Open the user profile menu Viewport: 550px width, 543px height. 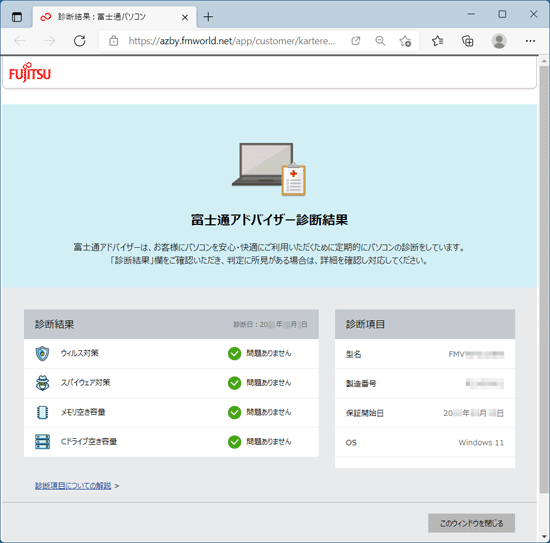[x=499, y=41]
